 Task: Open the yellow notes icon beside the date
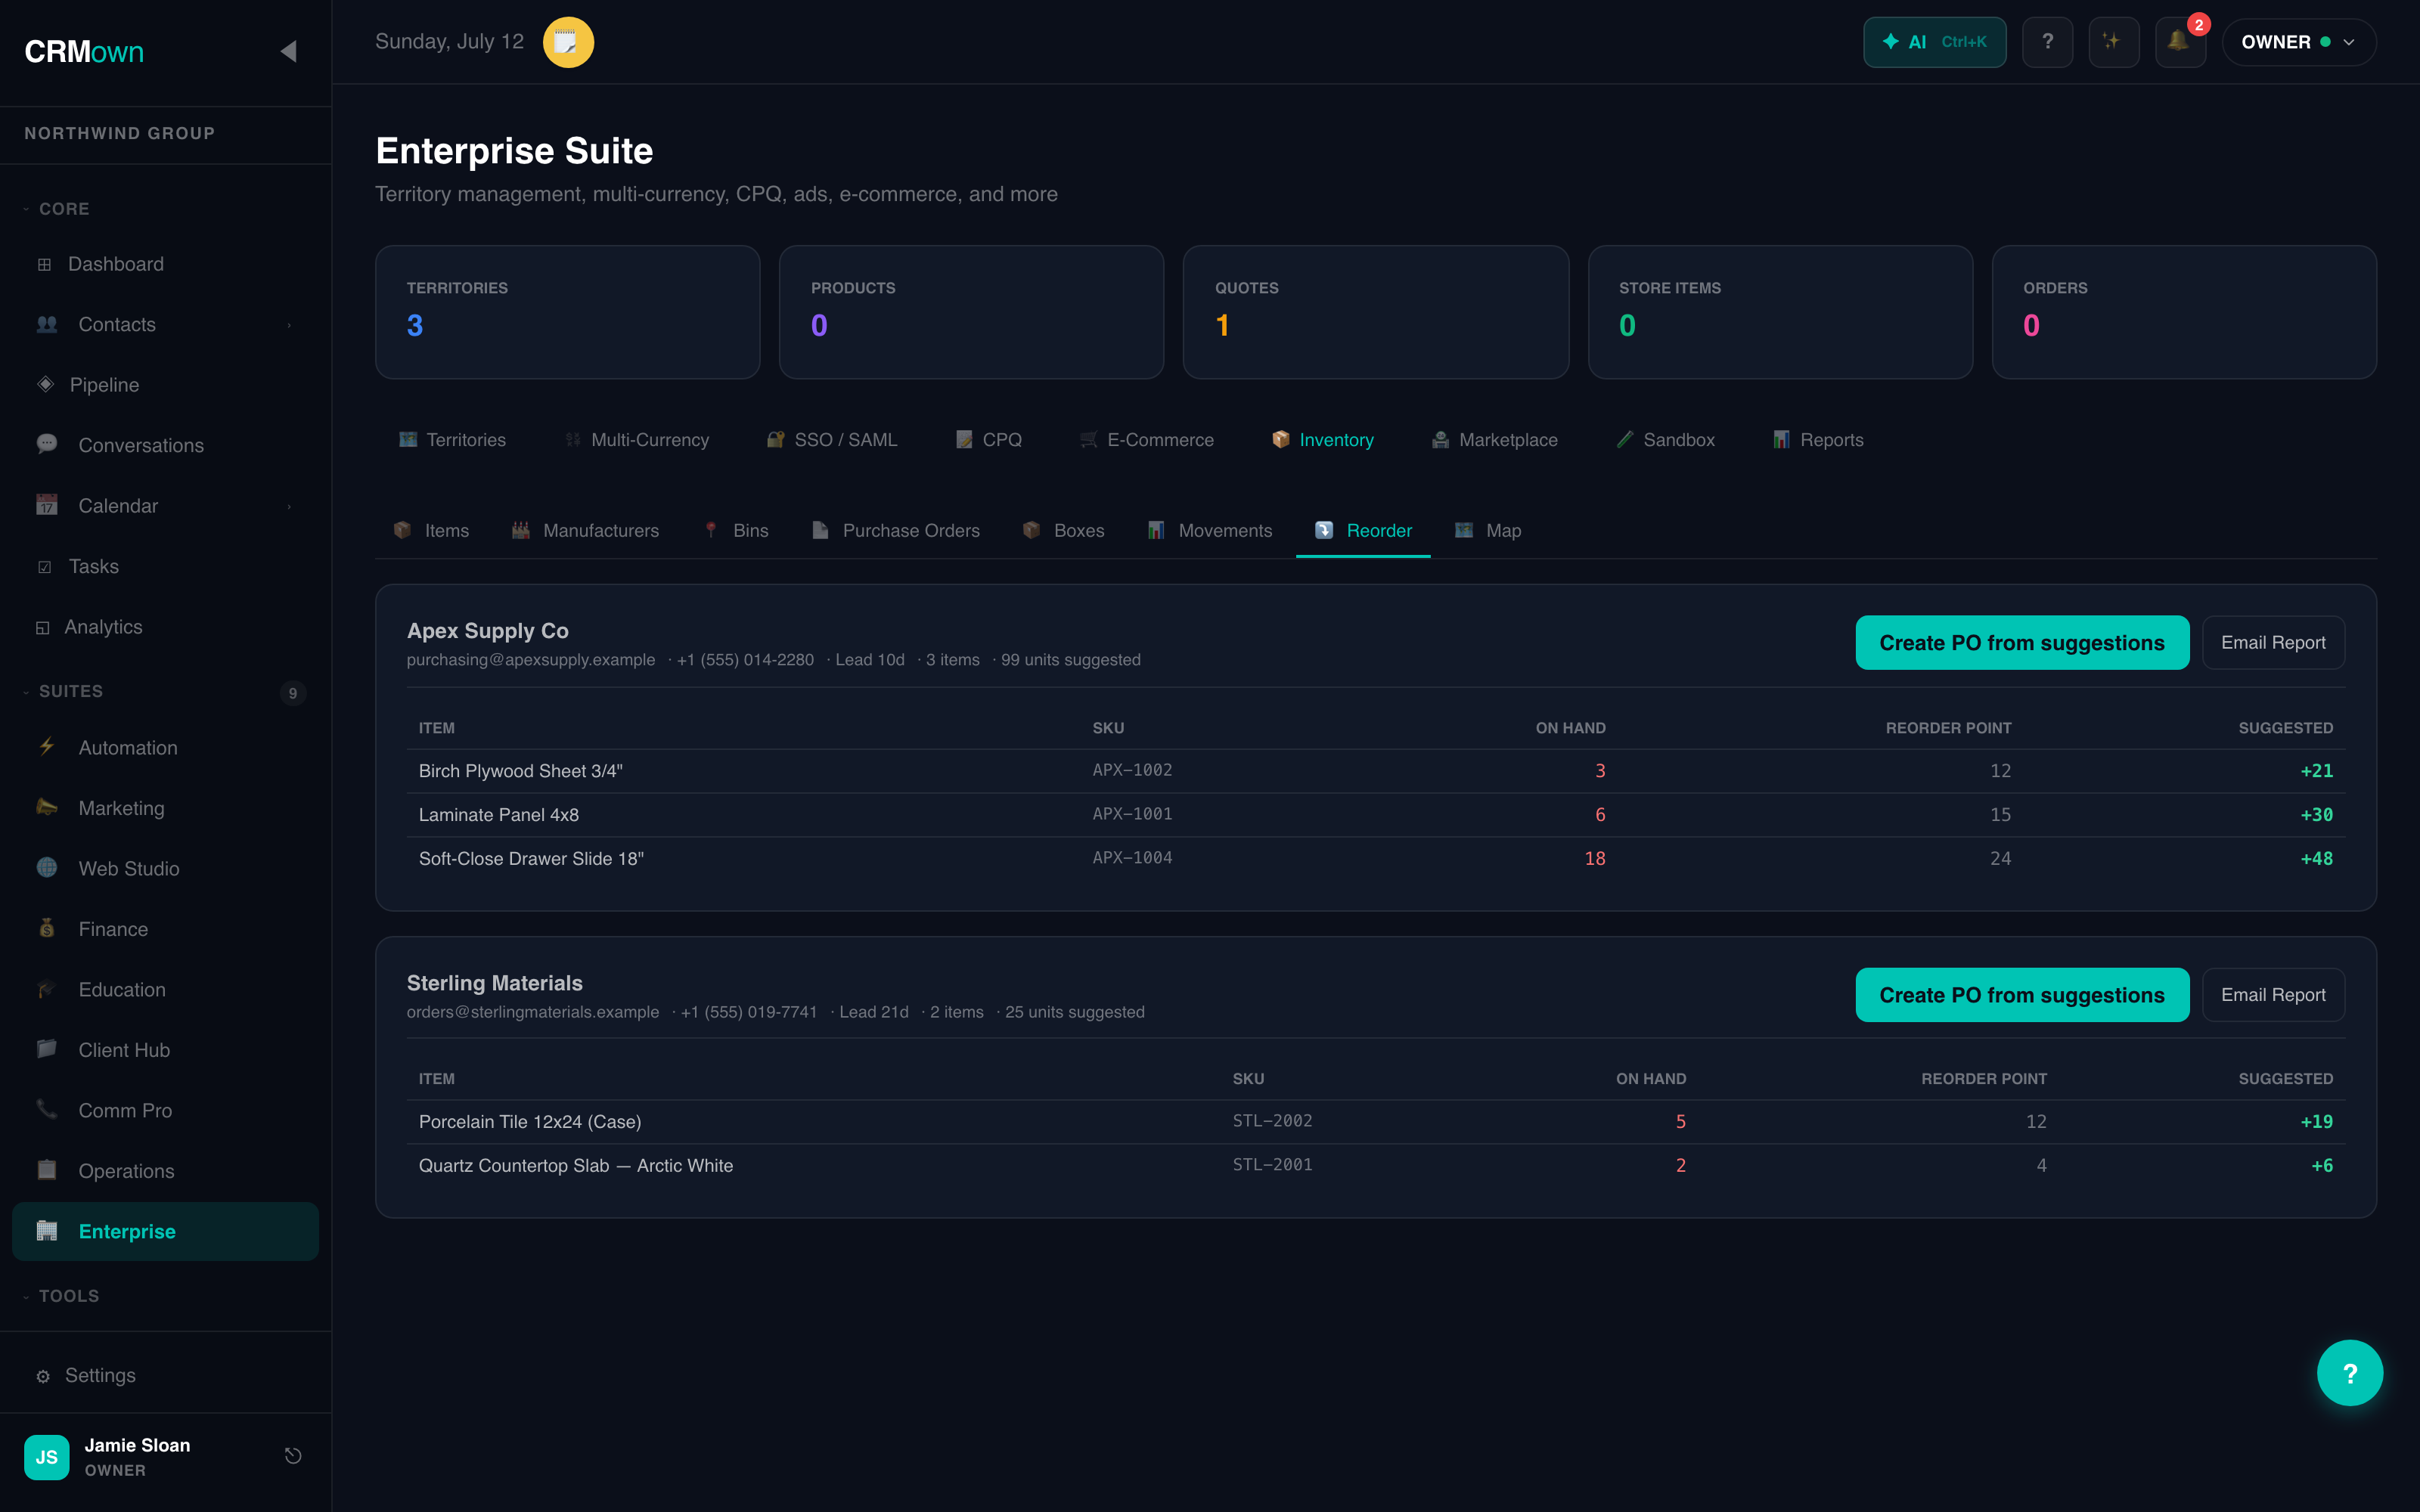click(x=568, y=42)
